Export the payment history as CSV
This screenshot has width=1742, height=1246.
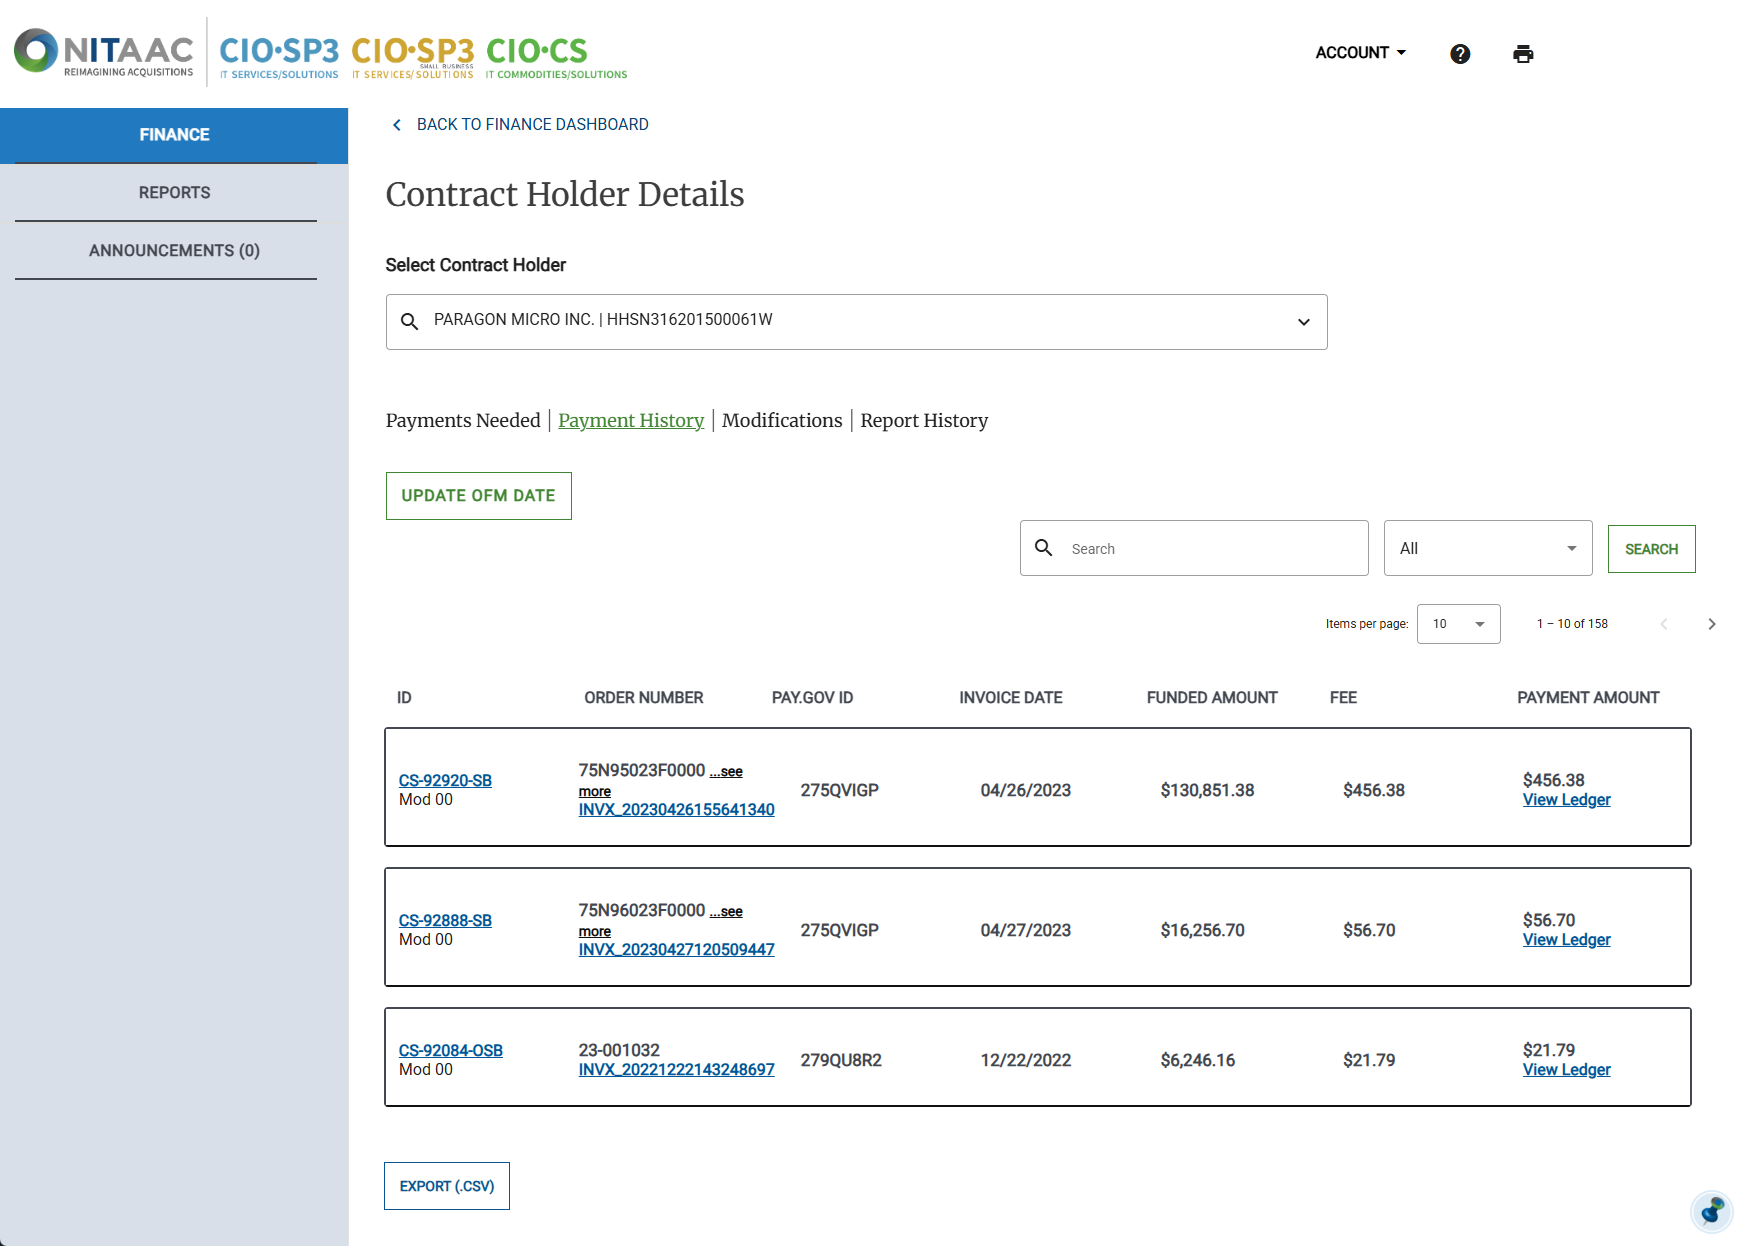click(x=446, y=1186)
